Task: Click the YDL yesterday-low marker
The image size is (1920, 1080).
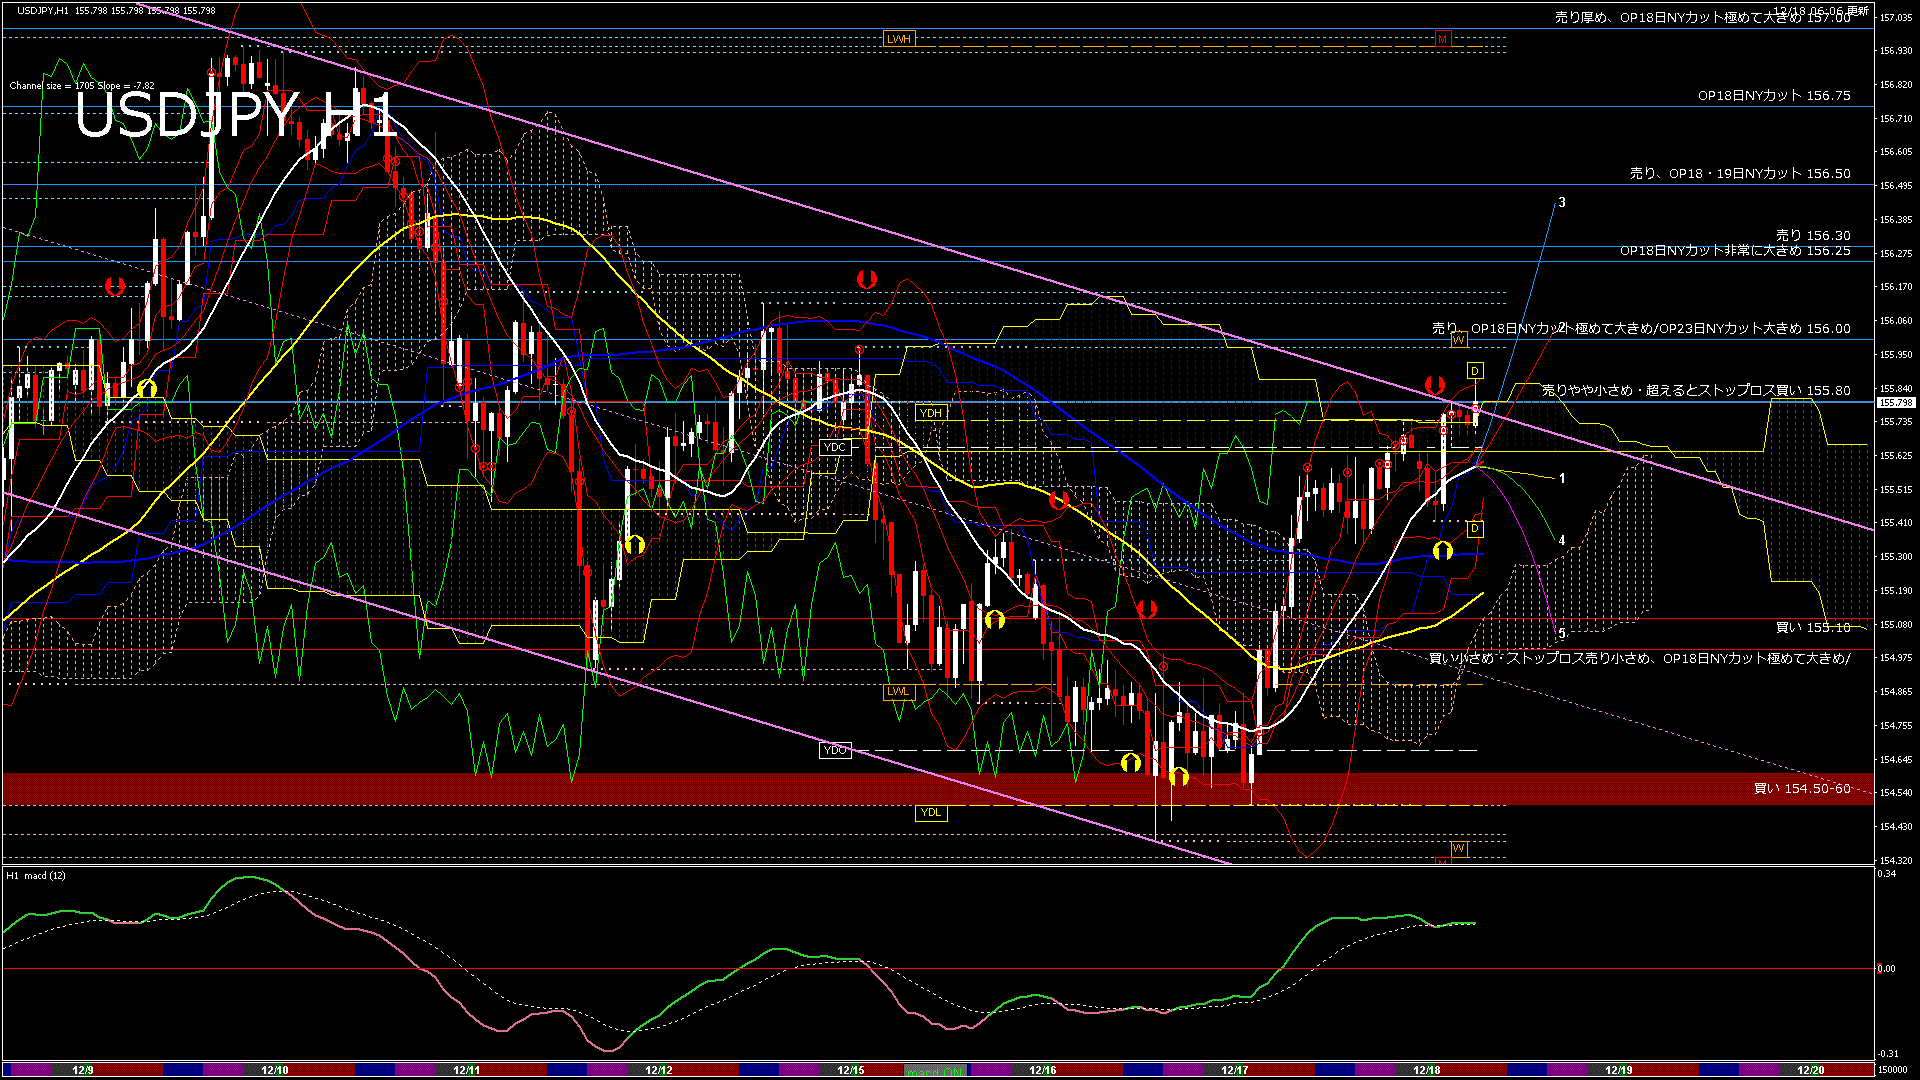Action: pos(931,812)
